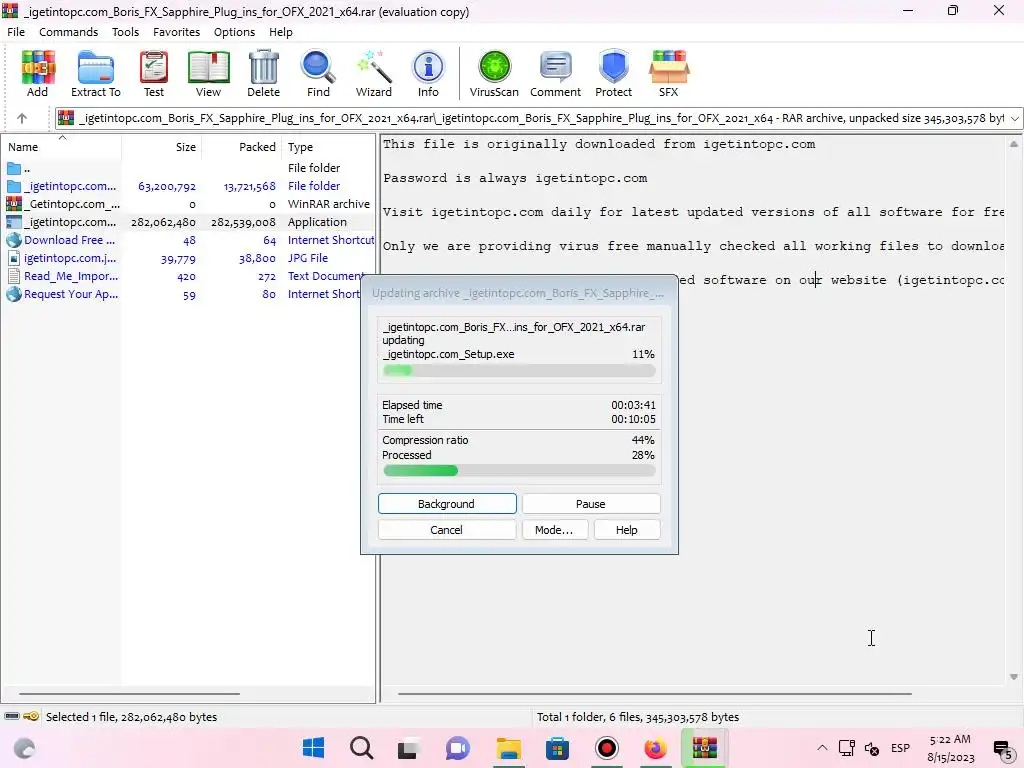
Task: Open the chat taskbar icon
Action: point(458,748)
